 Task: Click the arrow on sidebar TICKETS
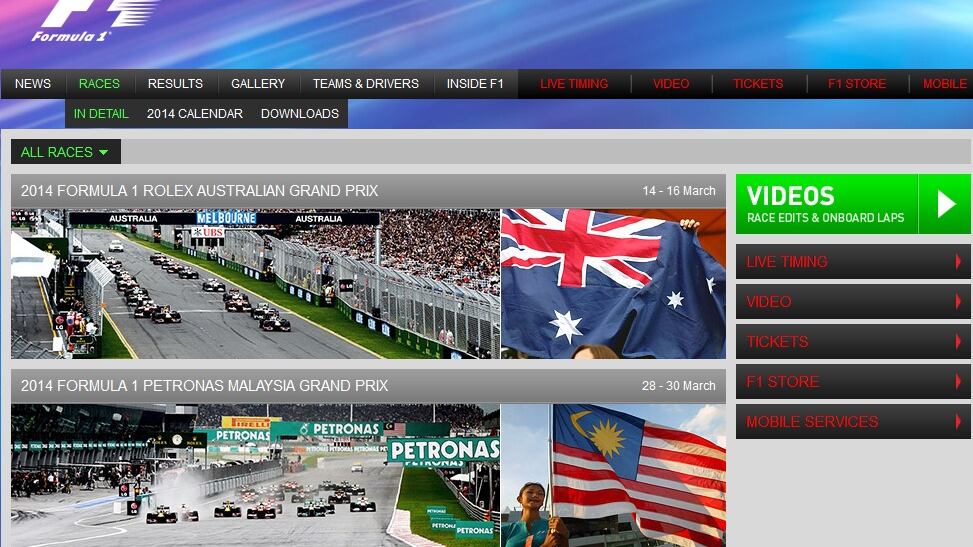point(958,341)
